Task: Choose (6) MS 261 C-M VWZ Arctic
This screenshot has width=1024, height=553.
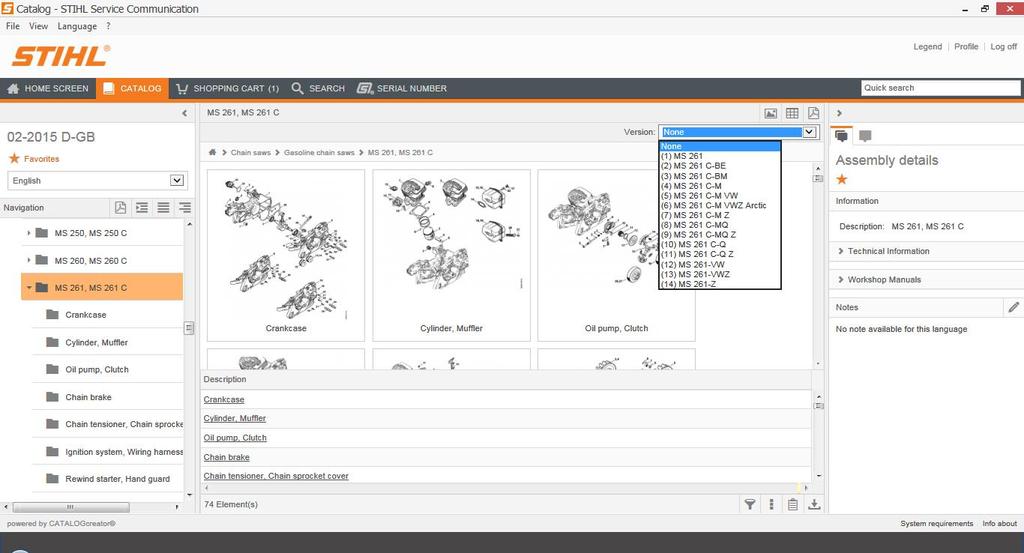Action: (x=720, y=205)
